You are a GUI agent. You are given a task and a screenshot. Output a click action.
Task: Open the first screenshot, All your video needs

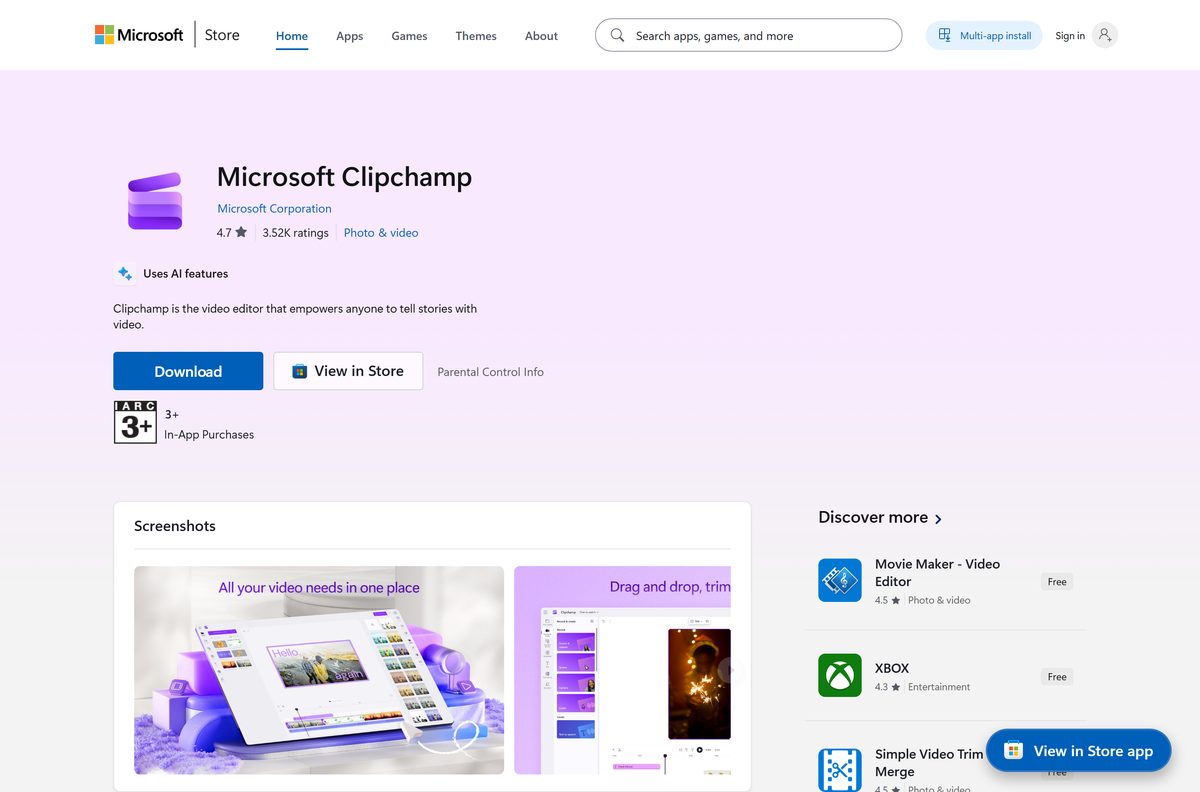319,670
